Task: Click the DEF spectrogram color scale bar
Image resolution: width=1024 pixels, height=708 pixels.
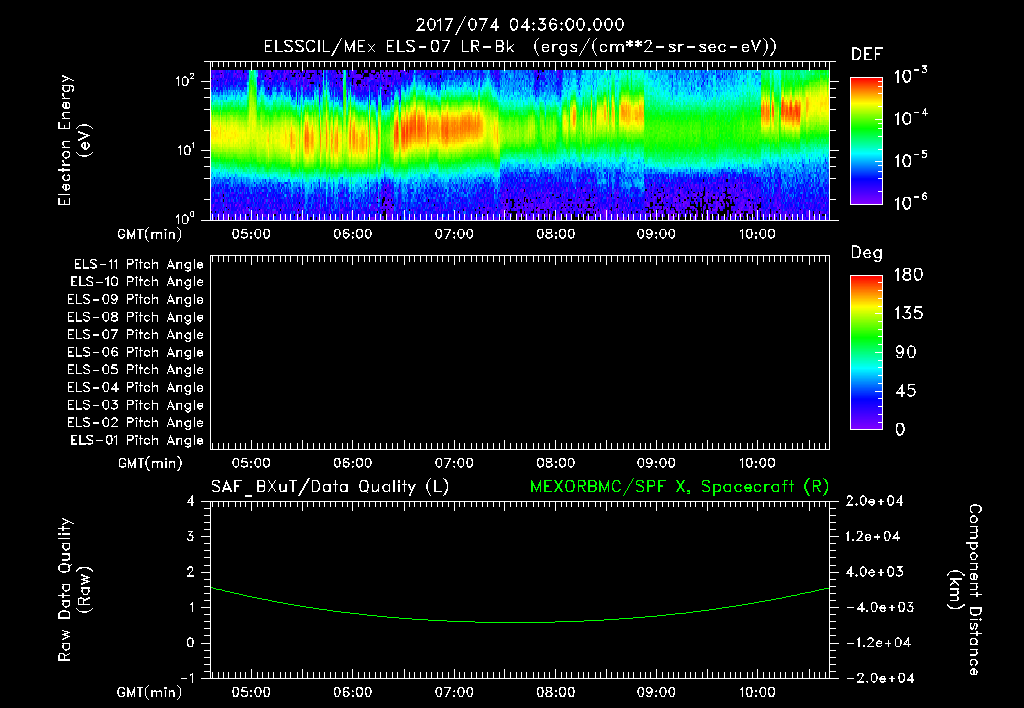Action: point(866,141)
